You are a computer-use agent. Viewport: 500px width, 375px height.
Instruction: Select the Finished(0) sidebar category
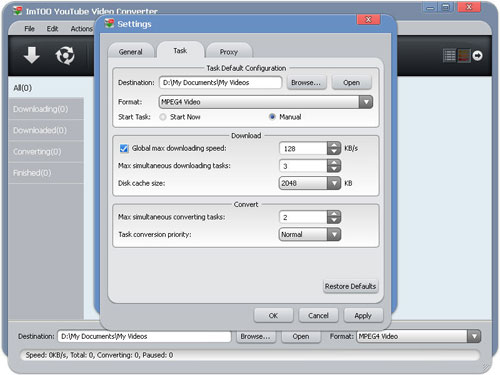tap(46, 173)
